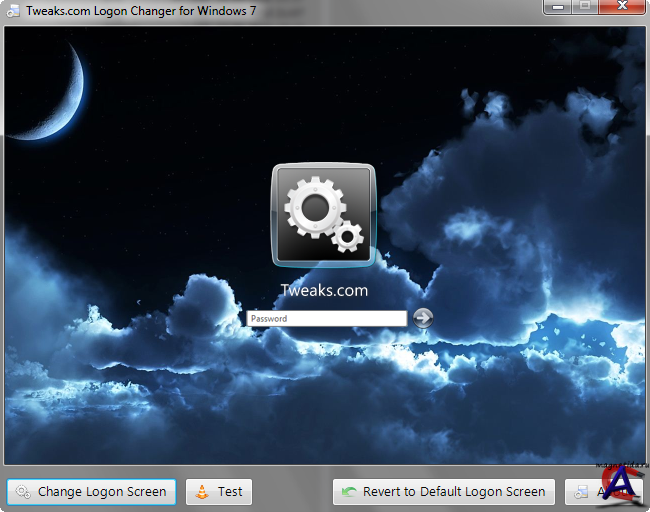Maximize the Logon Changer window
This screenshot has width=650, height=512.
point(585,7)
